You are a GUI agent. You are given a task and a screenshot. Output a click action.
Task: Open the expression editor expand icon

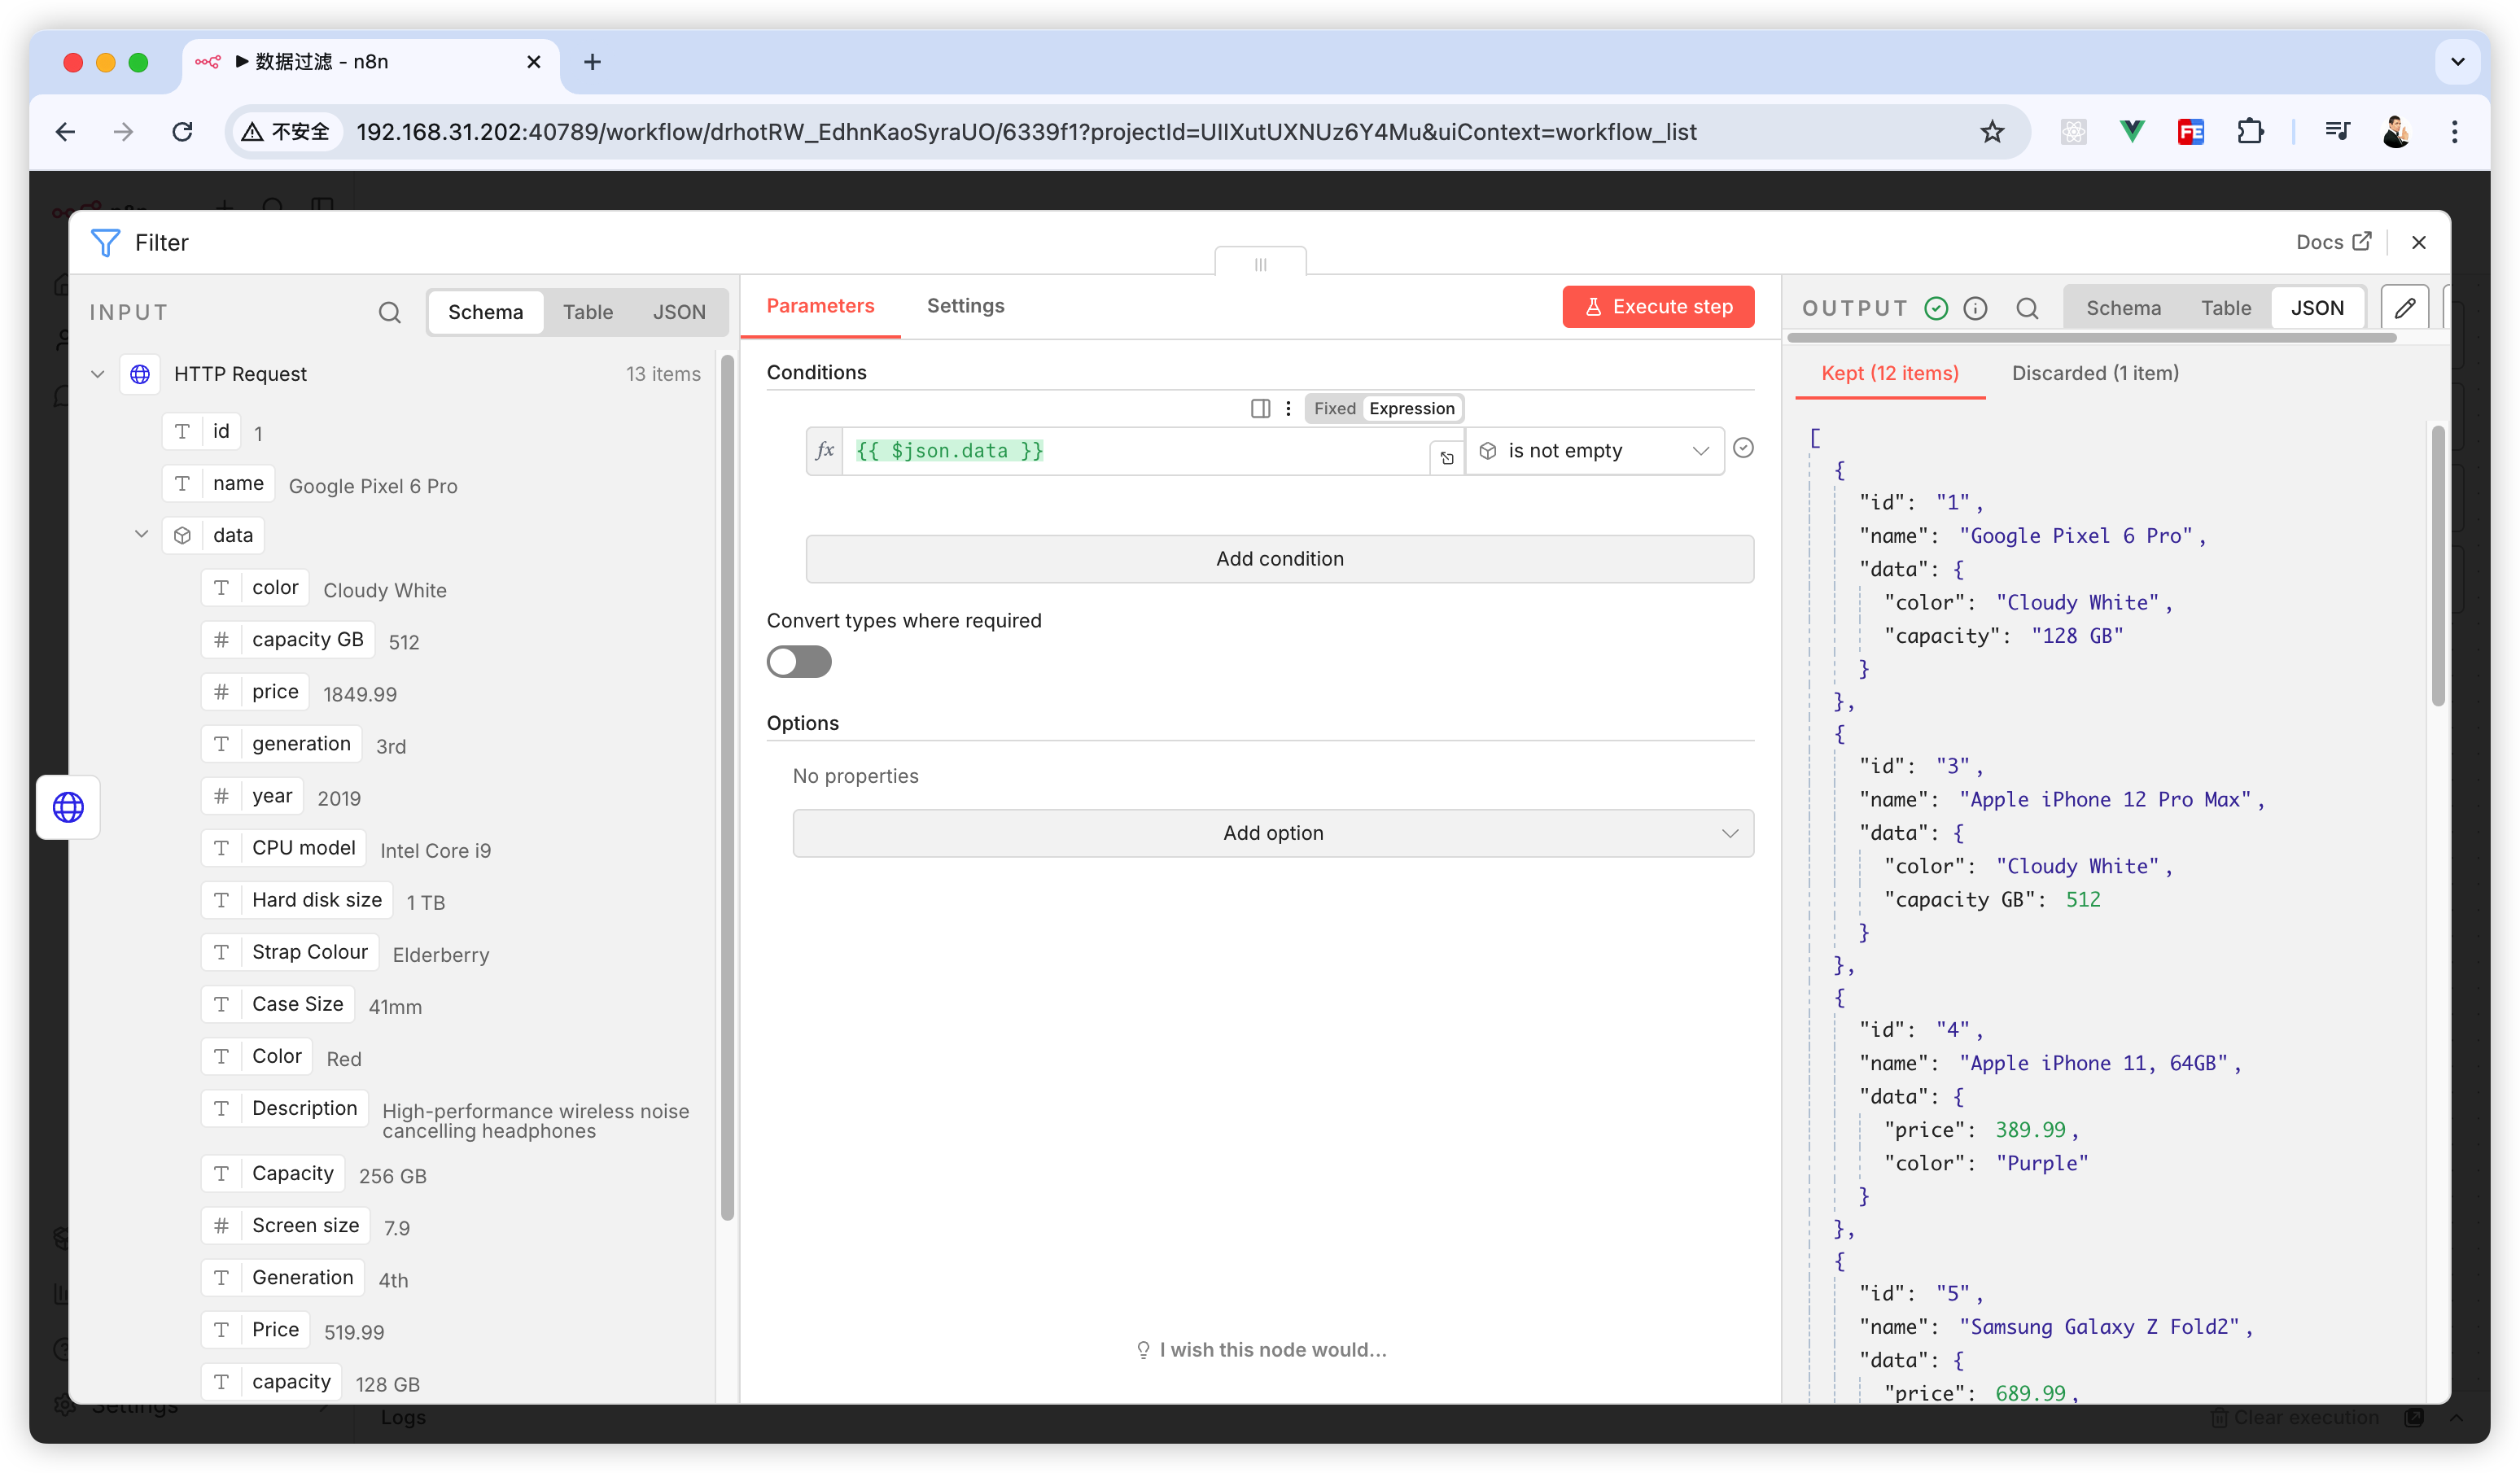[1446, 458]
